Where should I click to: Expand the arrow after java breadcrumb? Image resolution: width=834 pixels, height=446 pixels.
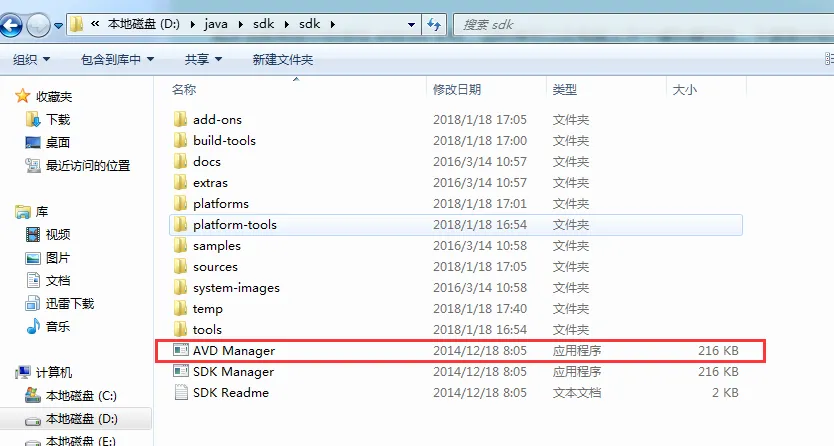tap(240, 24)
